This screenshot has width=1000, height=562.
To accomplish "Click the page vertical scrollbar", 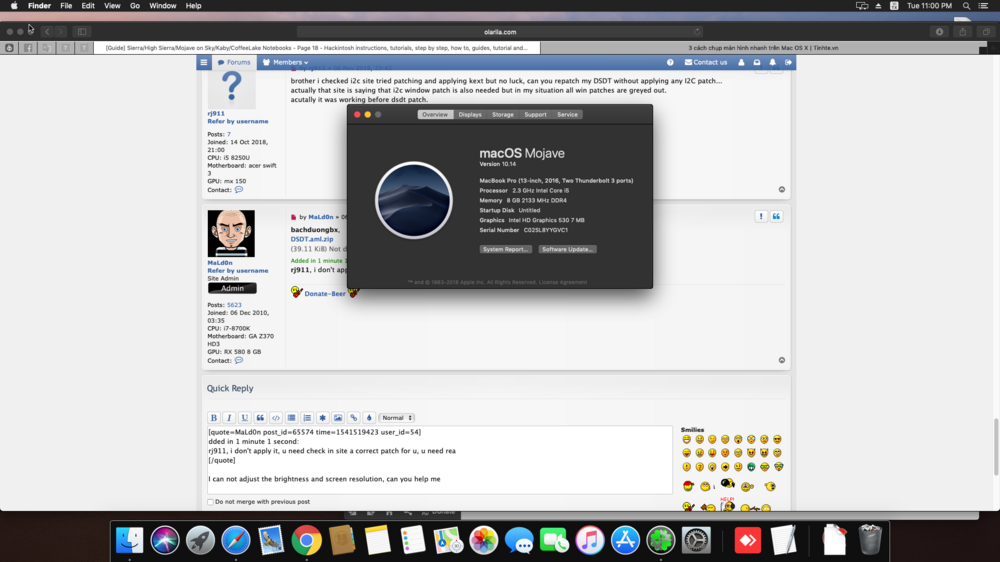I will pyautogui.click(x=996, y=447).
